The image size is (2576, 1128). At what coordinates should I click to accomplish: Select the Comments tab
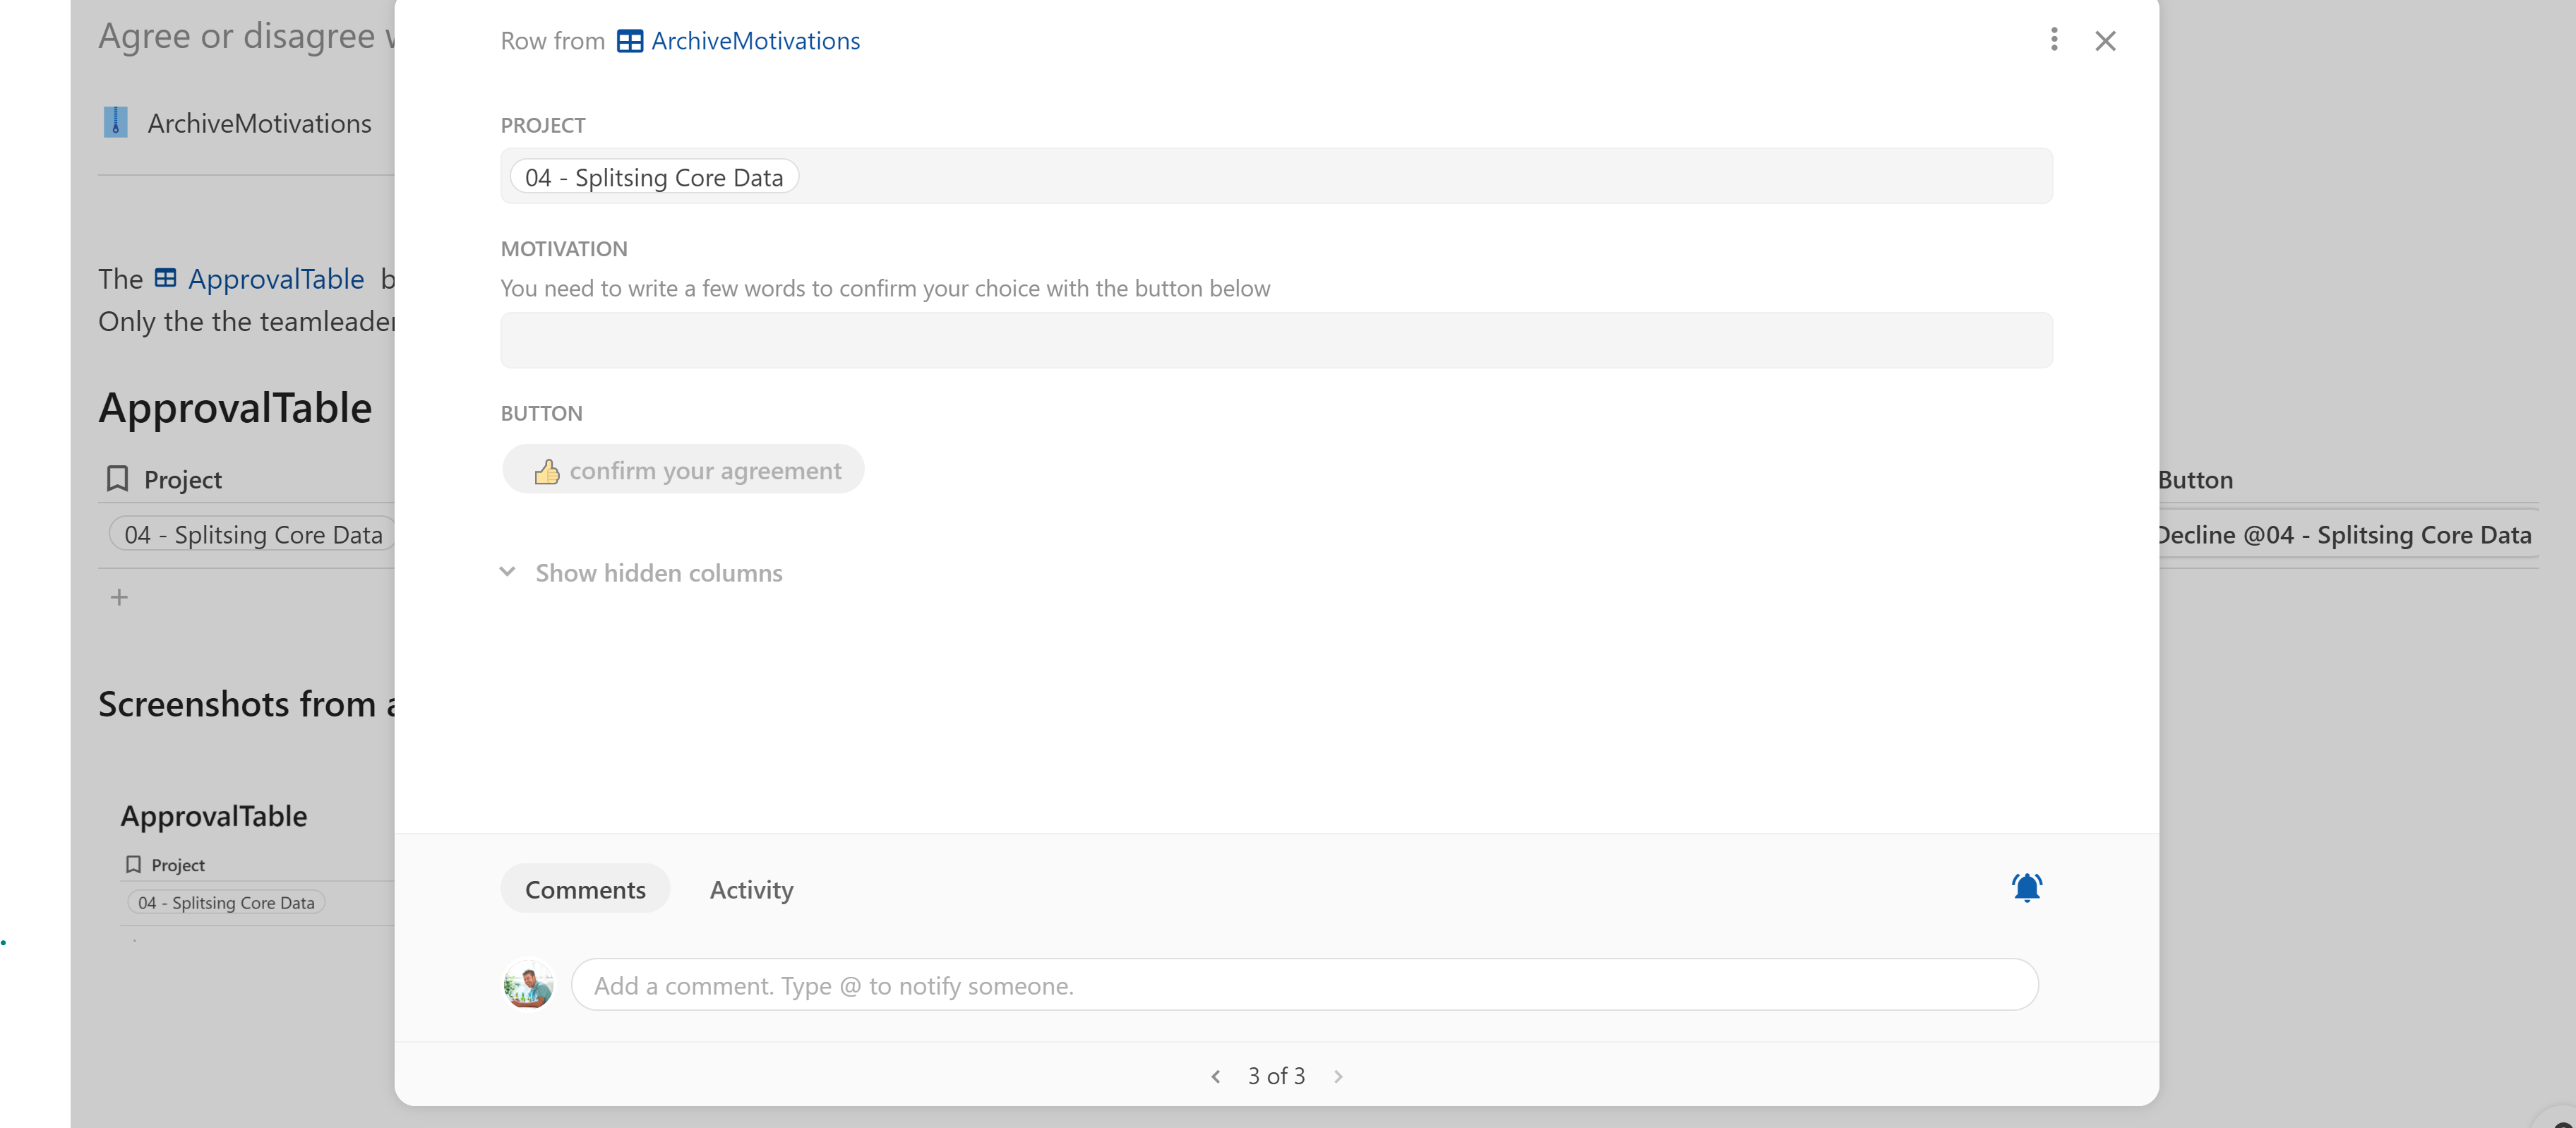(x=585, y=889)
